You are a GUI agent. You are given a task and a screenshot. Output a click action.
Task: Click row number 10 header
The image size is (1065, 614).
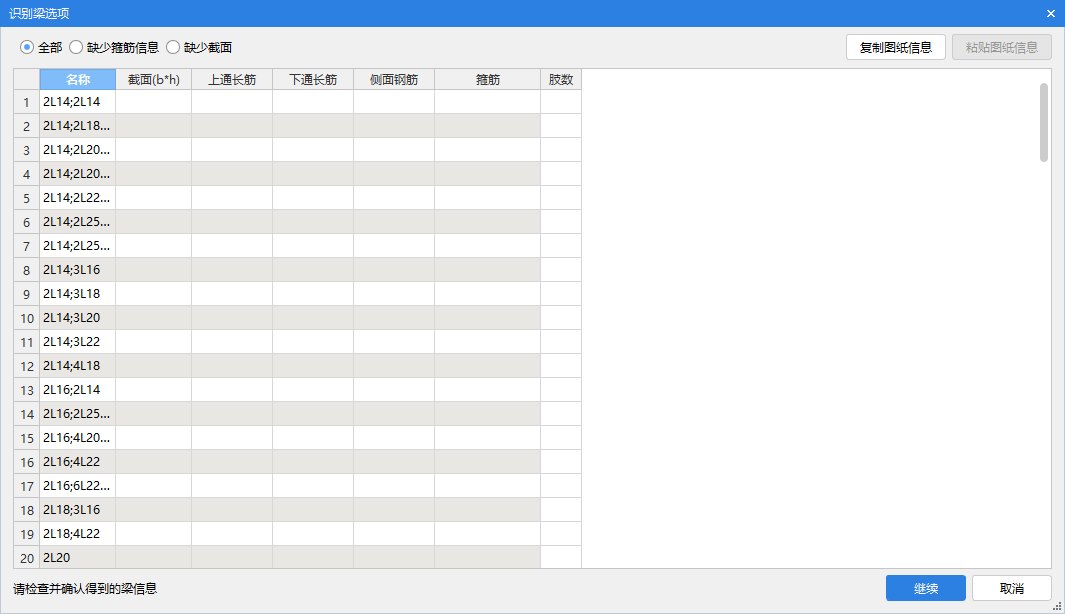[x=26, y=318]
